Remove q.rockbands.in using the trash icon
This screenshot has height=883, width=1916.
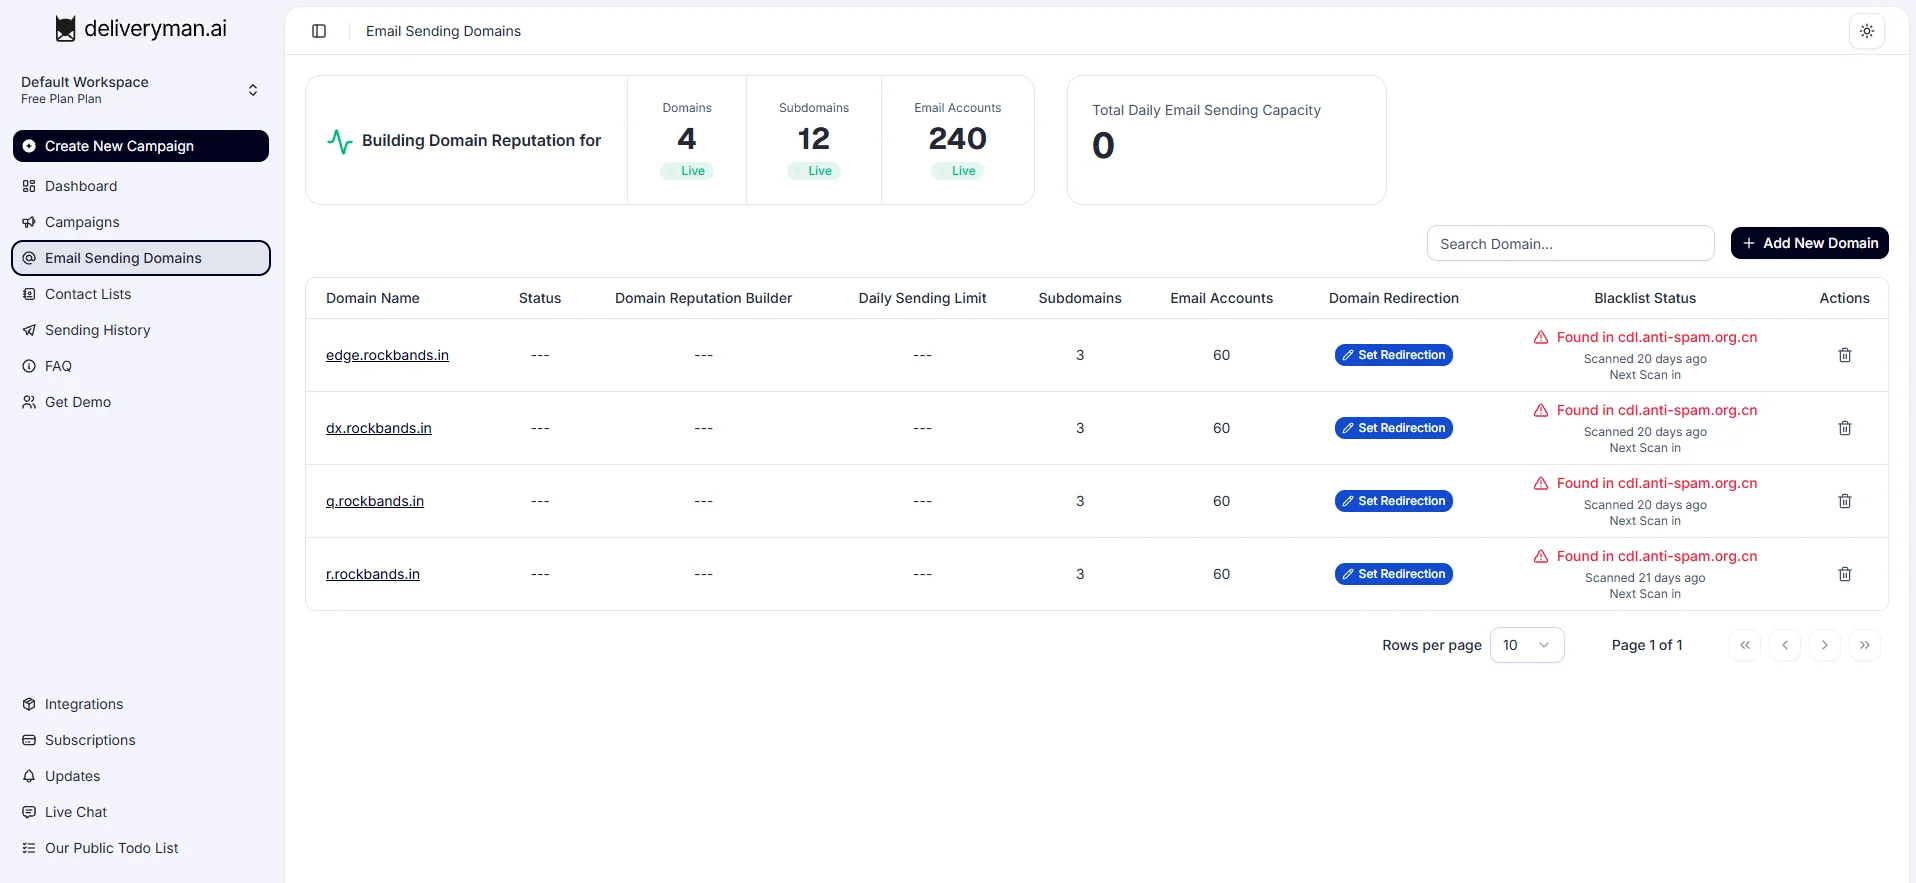tap(1844, 501)
